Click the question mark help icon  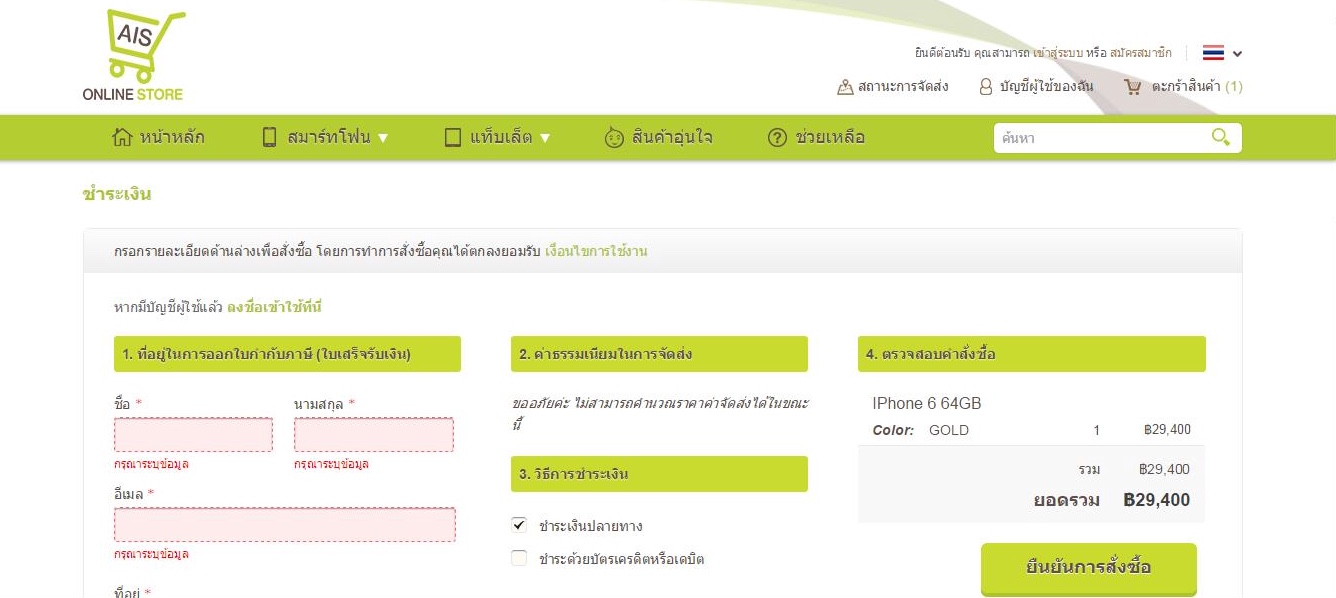pyautogui.click(x=777, y=138)
